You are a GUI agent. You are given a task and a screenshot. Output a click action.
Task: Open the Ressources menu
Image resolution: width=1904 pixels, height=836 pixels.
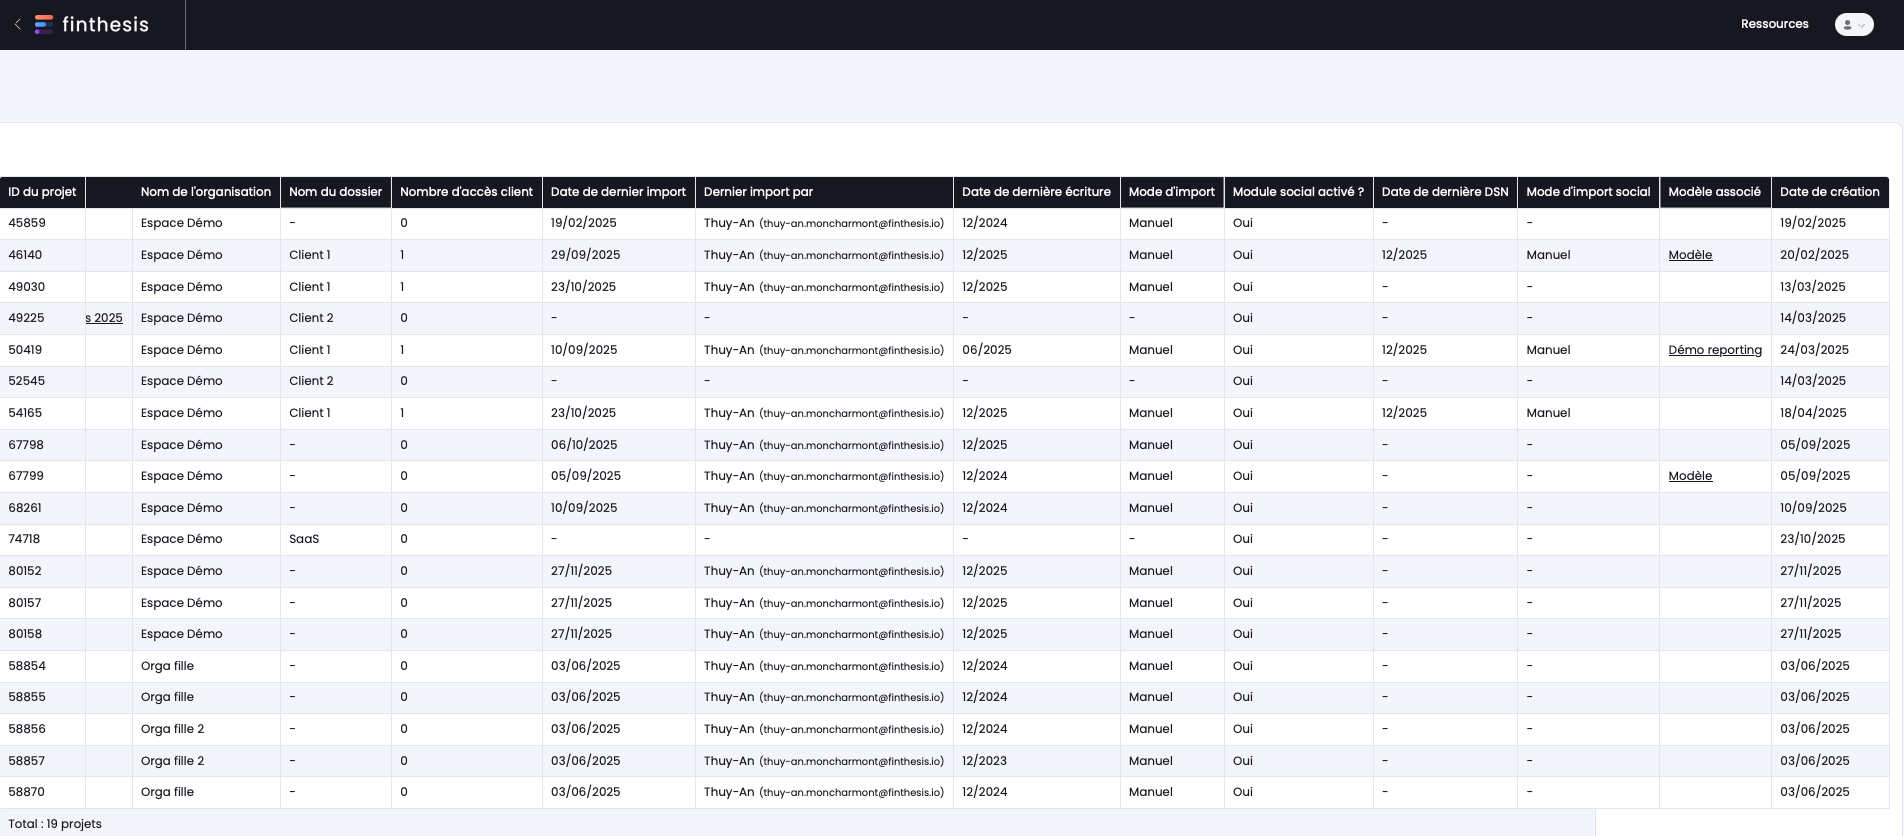[x=1774, y=24]
